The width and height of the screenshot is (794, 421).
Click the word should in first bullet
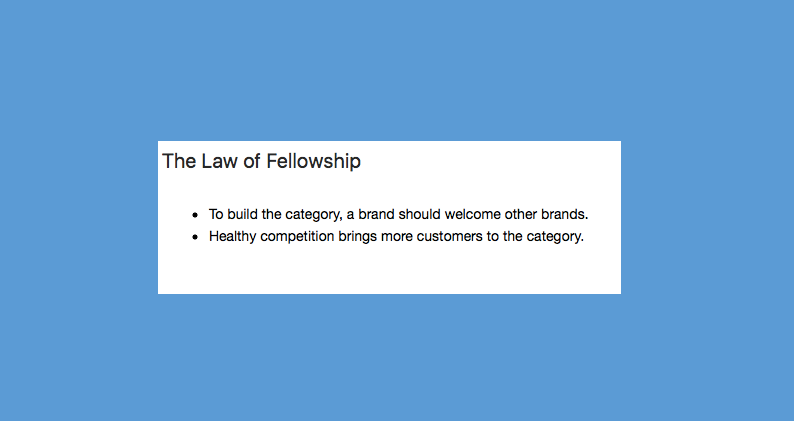point(419,214)
